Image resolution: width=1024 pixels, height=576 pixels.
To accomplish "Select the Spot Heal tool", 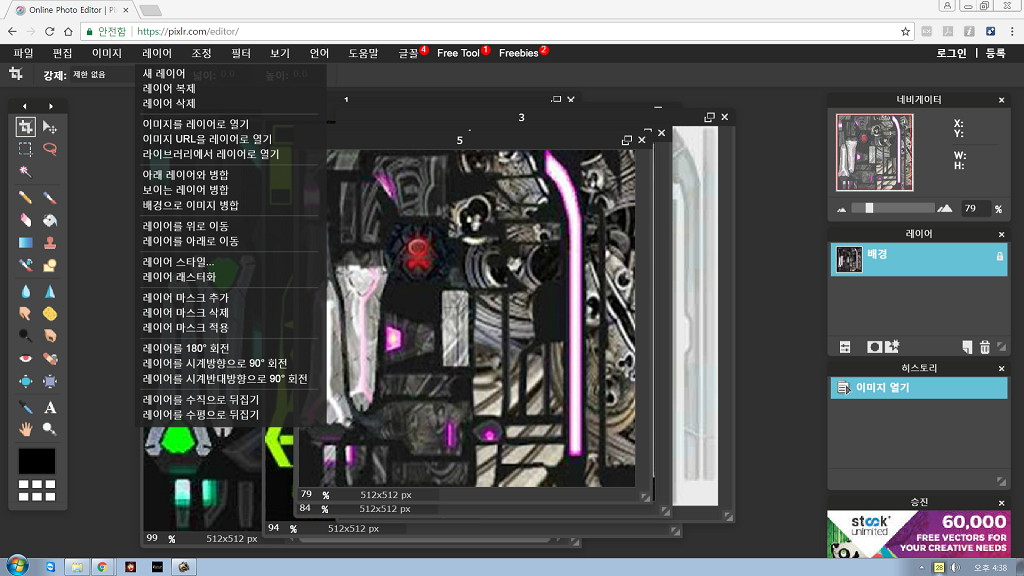I will pos(50,359).
